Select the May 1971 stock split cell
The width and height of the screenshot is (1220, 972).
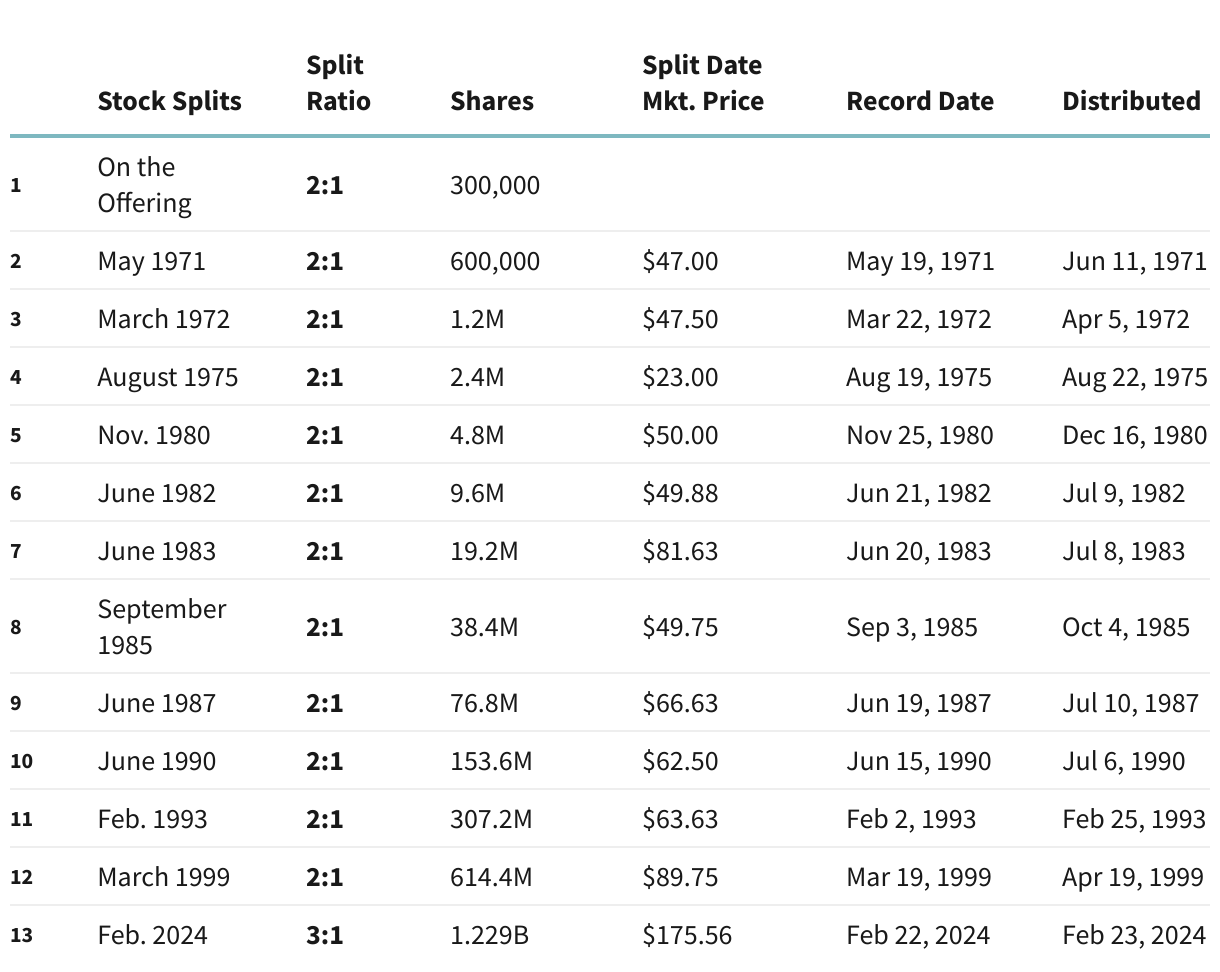[151, 261]
